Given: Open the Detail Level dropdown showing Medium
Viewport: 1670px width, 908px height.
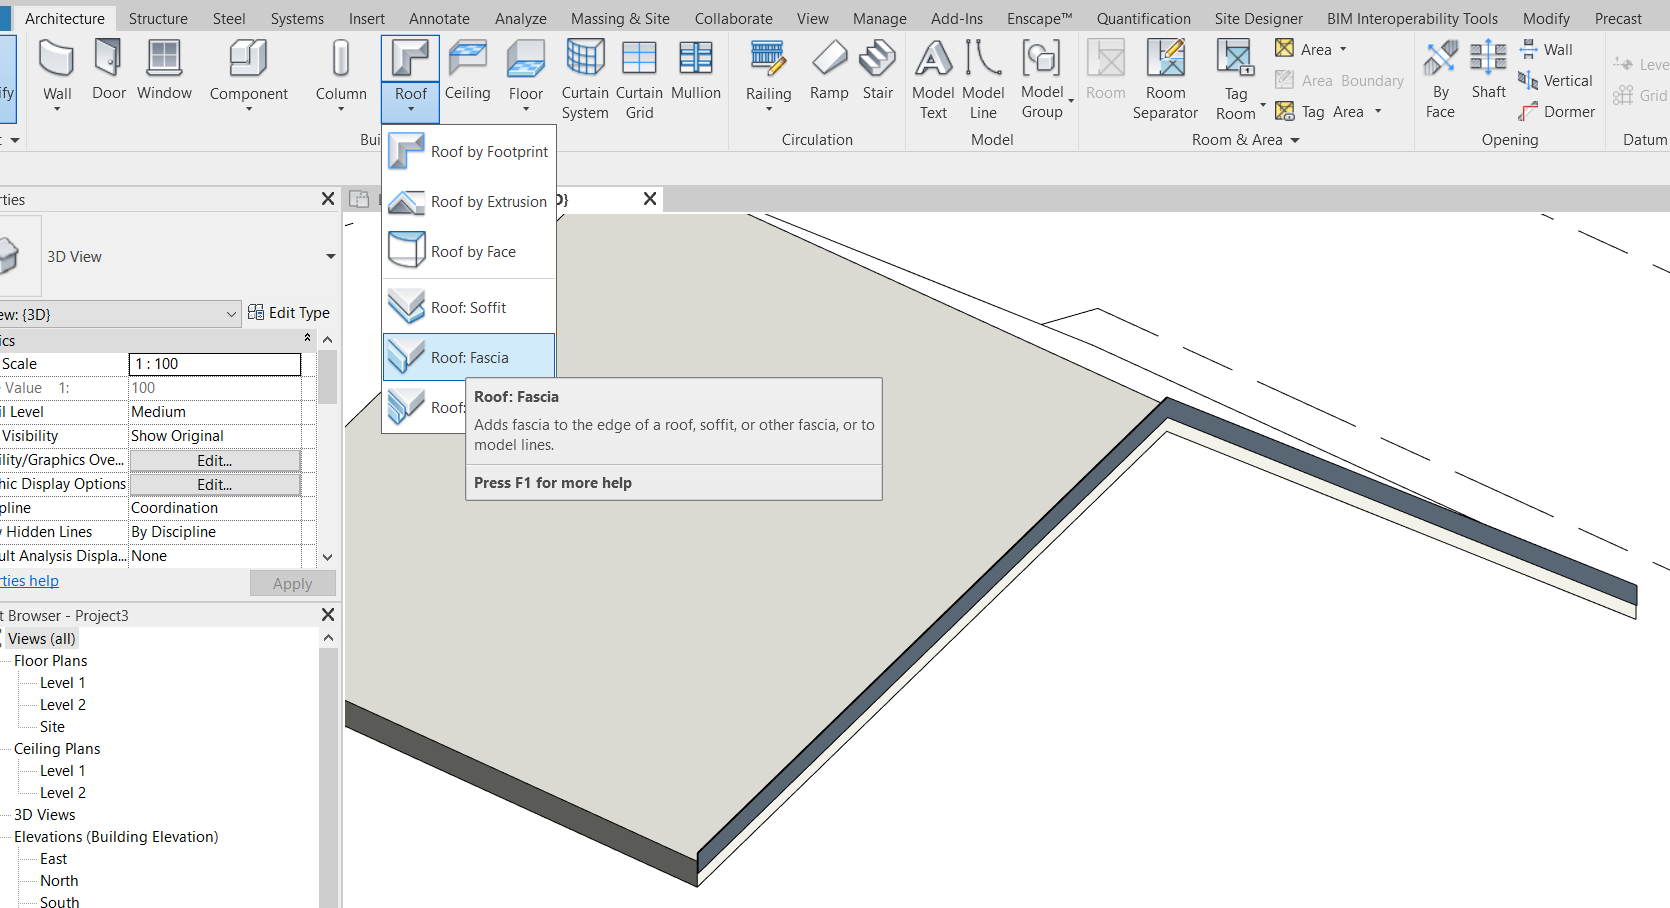Looking at the screenshot, I should pyautogui.click(x=215, y=411).
